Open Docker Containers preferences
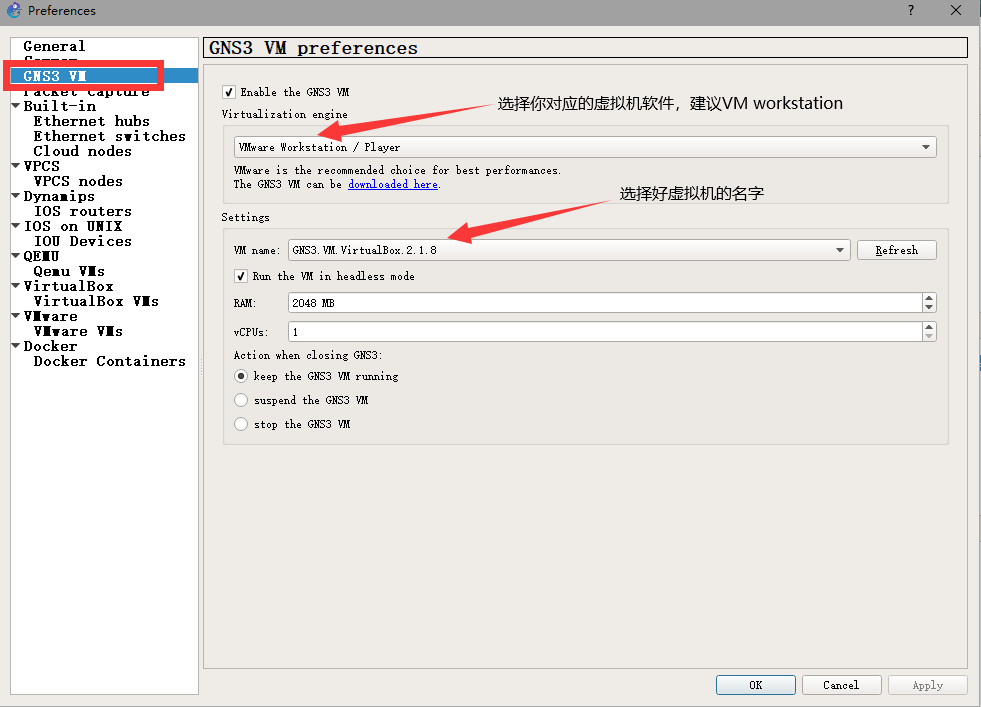 pyautogui.click(x=109, y=362)
